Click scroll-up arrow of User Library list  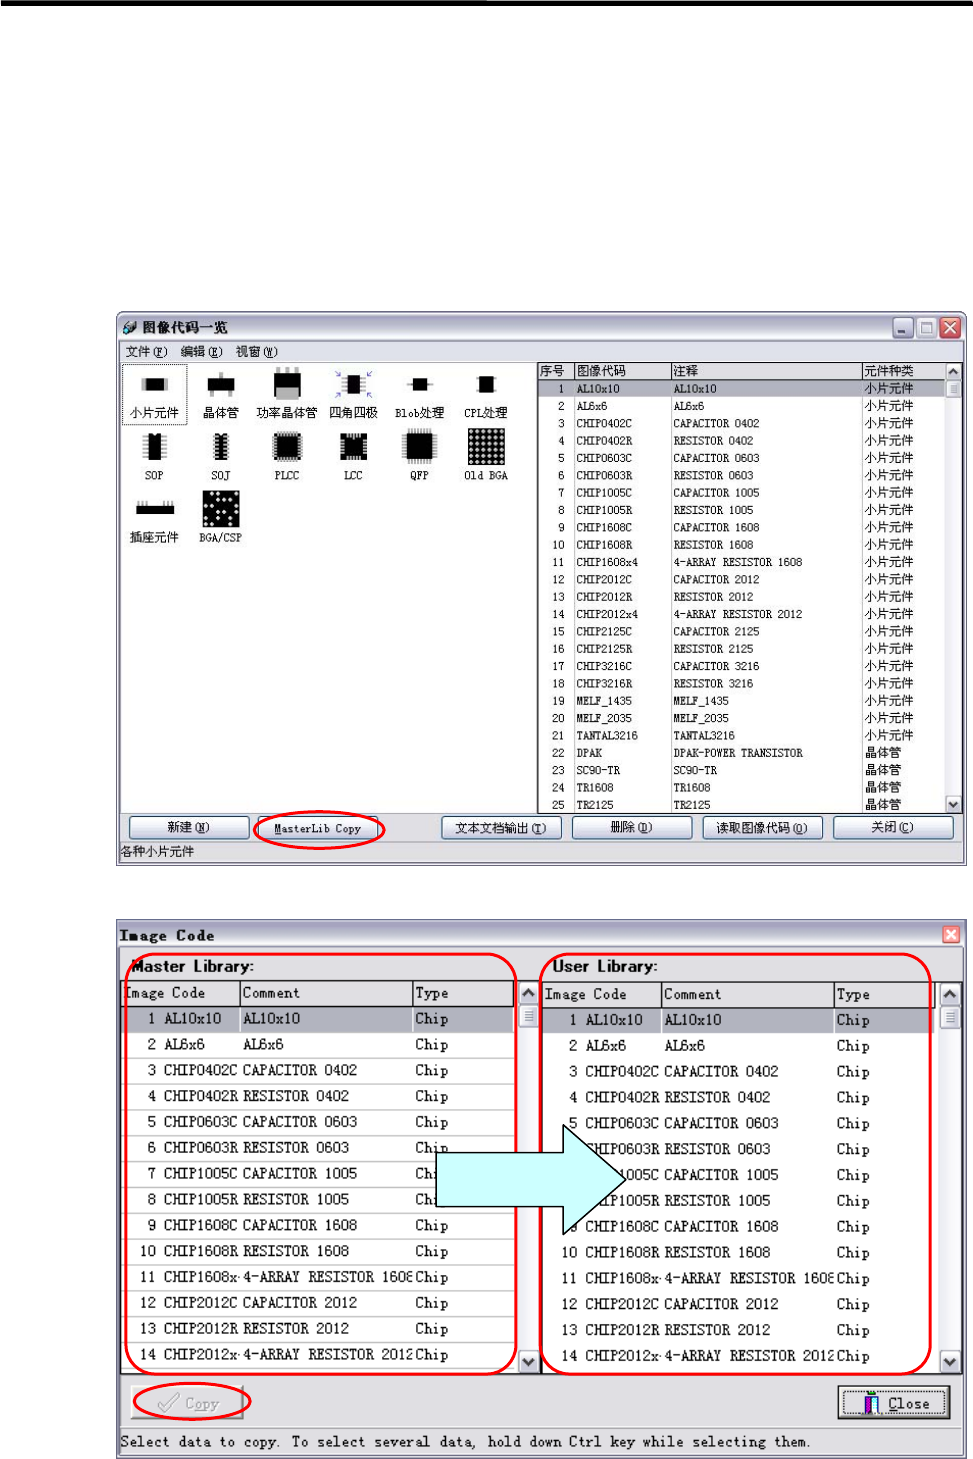[x=950, y=994]
